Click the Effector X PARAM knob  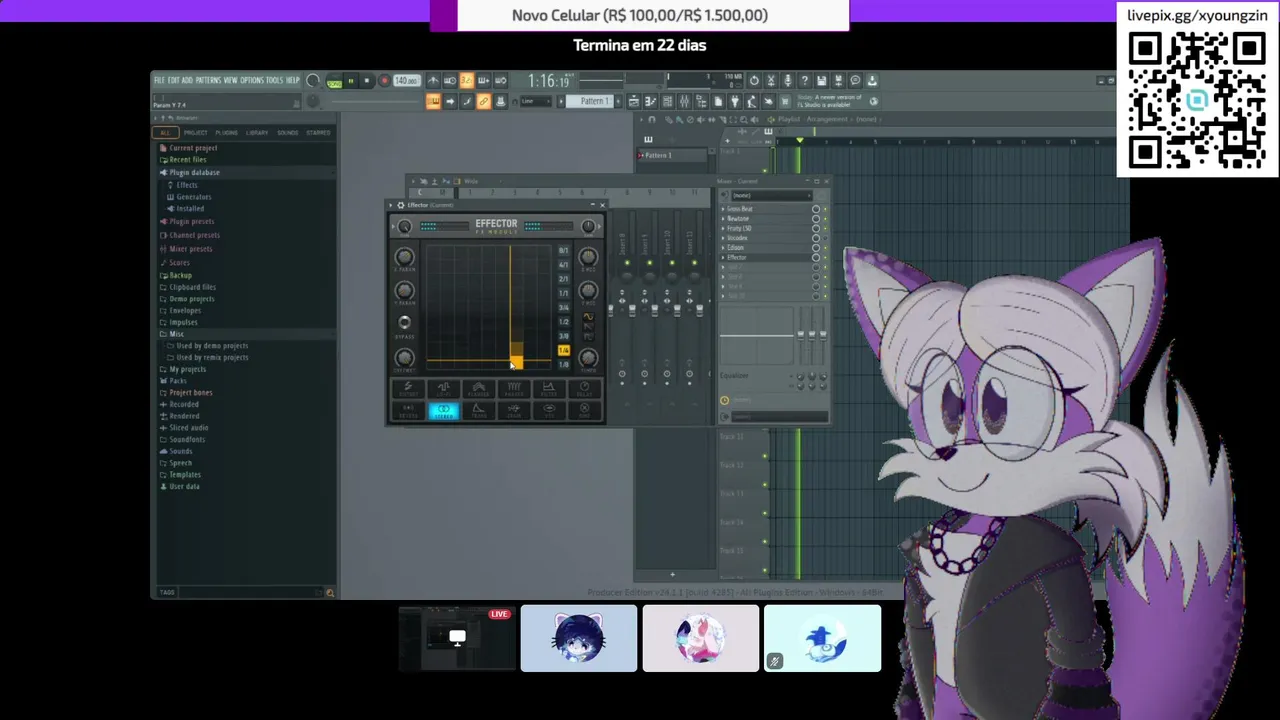click(x=404, y=257)
